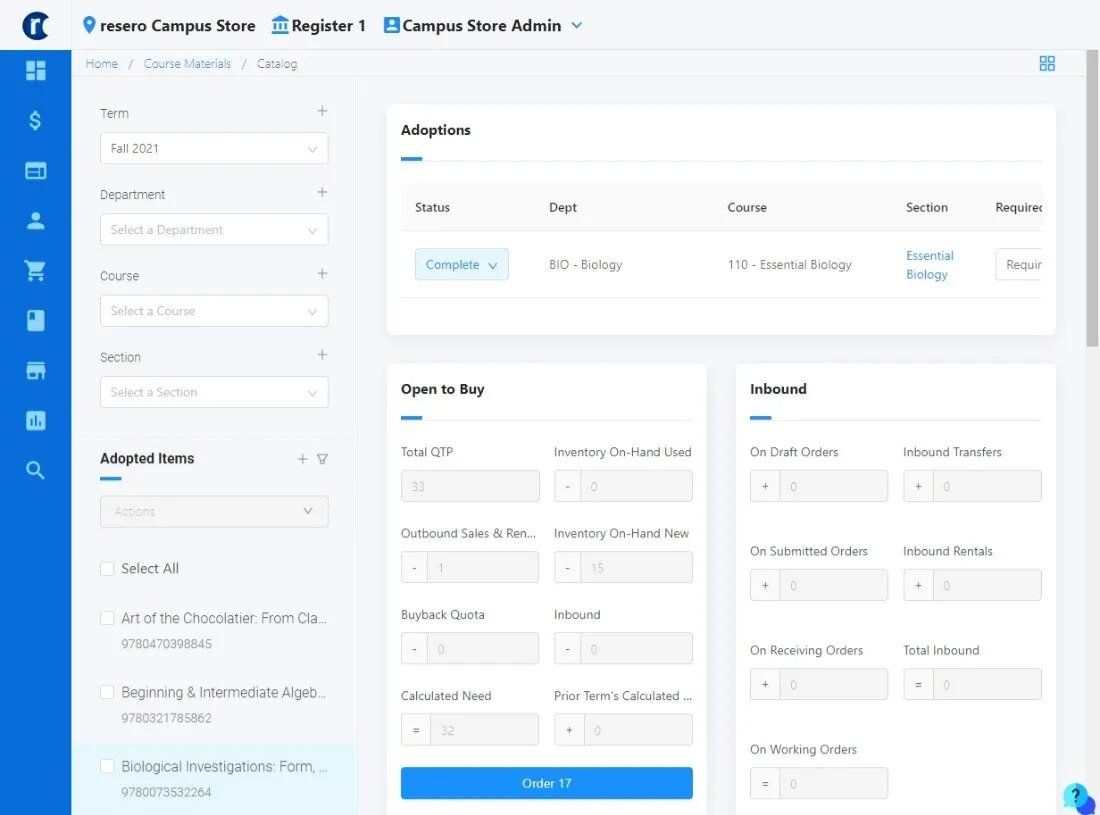Open the Fall 2021 term dropdown
This screenshot has width=1100, height=815.
pos(214,147)
